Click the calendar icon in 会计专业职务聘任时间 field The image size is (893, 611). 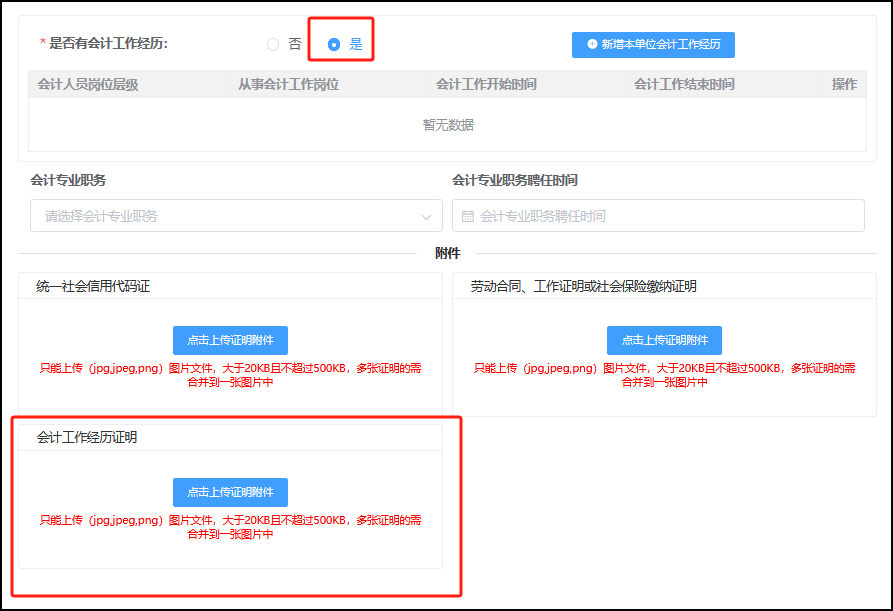[466, 215]
